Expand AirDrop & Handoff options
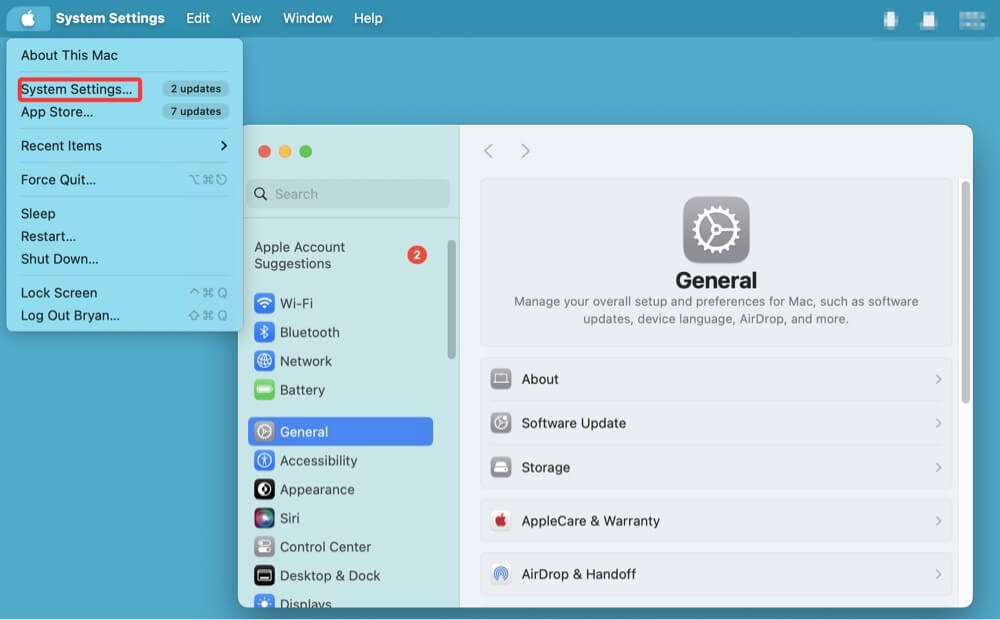 pyautogui.click(x=716, y=574)
